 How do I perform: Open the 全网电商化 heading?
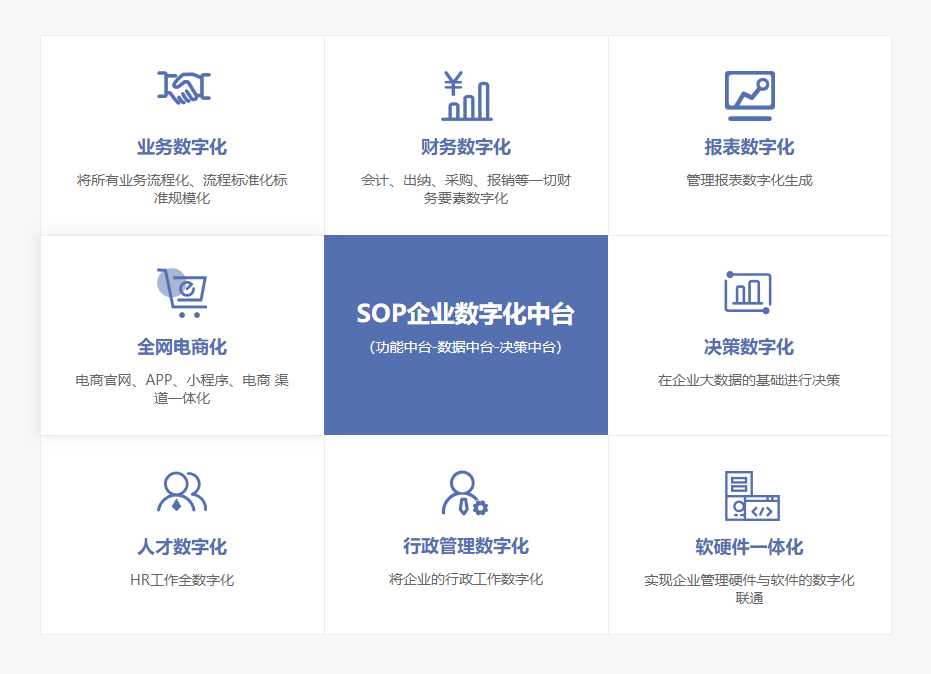coord(182,347)
